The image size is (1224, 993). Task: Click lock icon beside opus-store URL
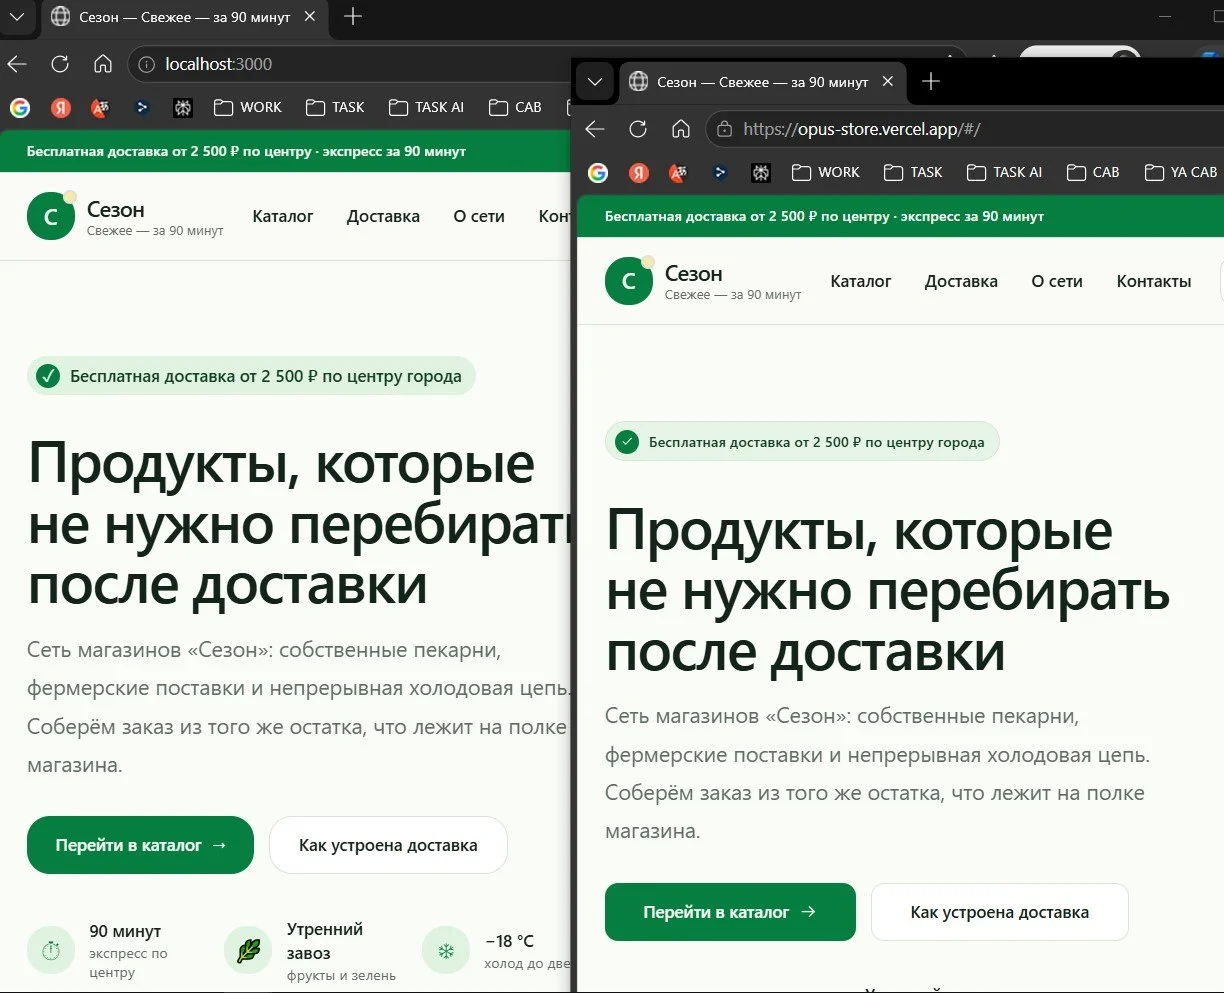(724, 129)
